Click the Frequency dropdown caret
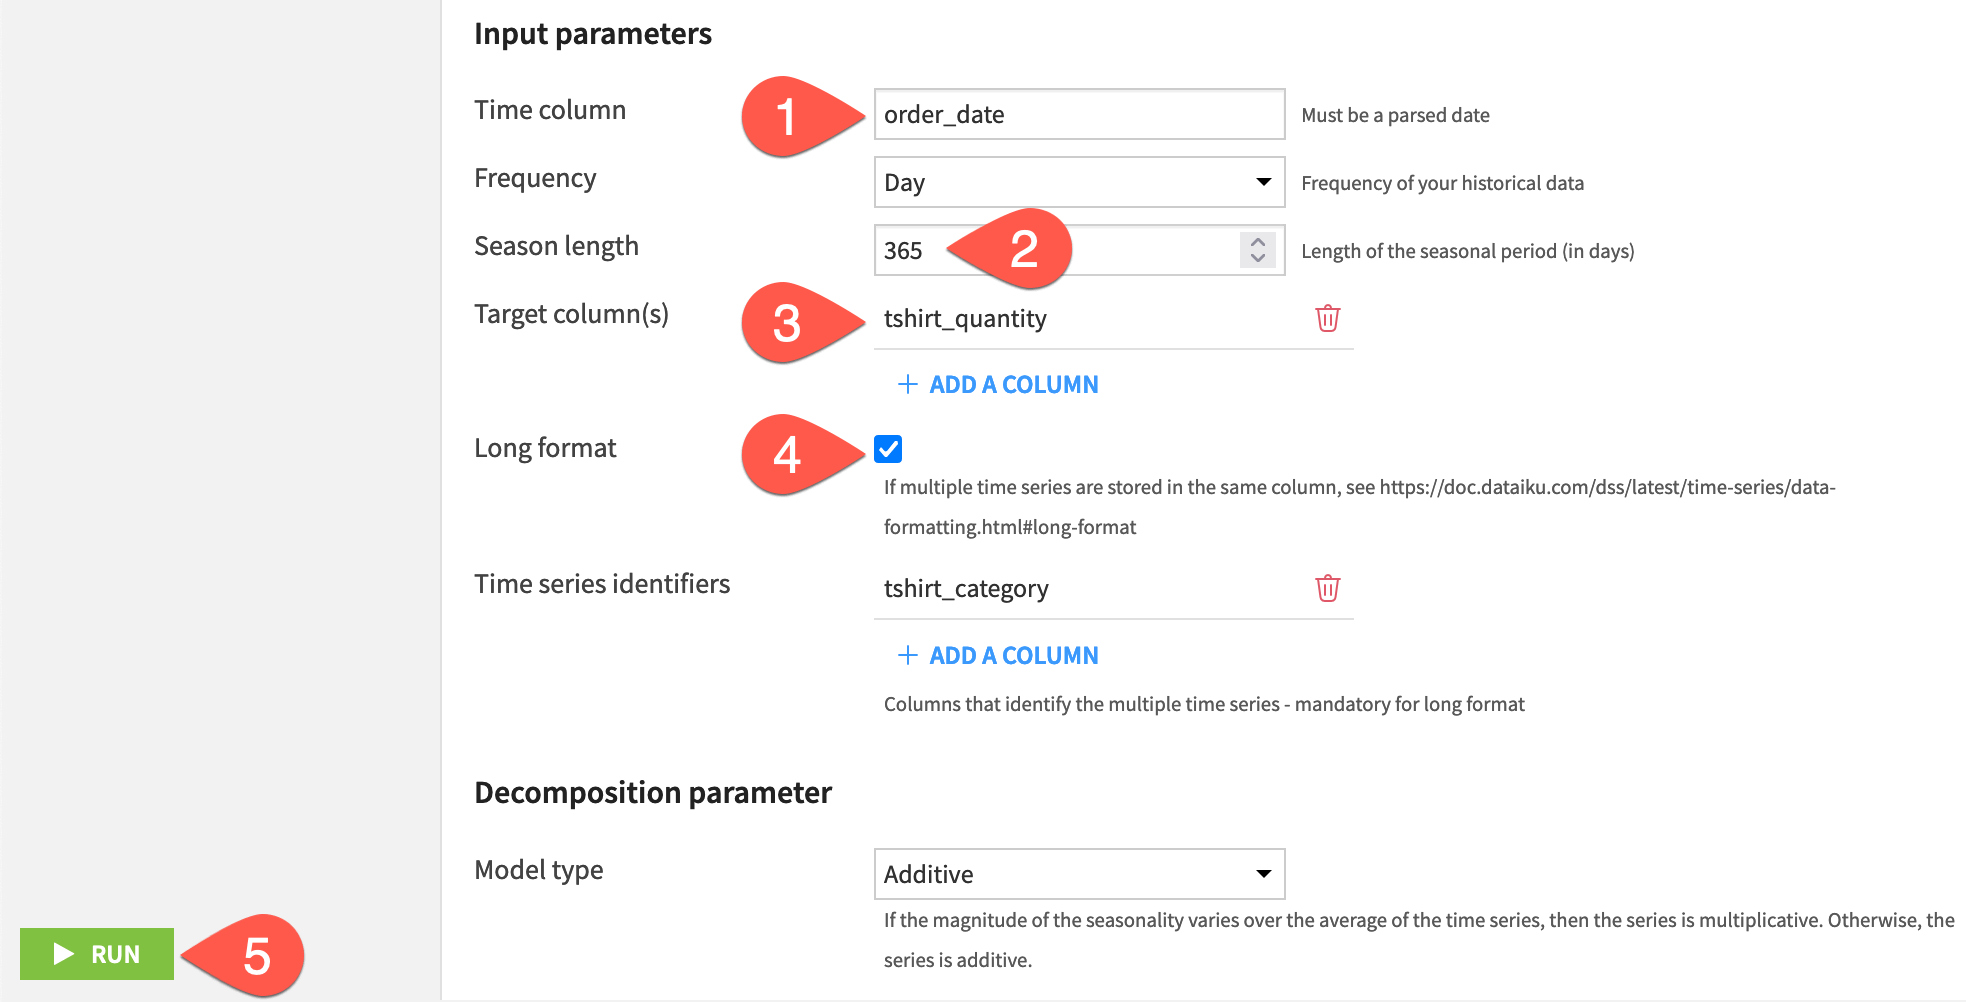 (1262, 182)
